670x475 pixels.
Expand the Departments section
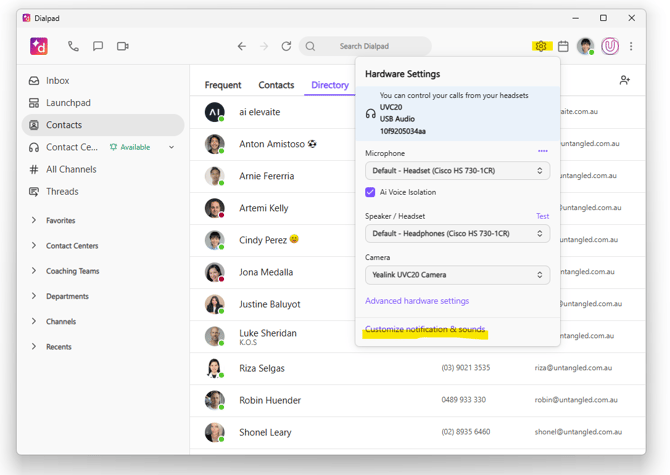click(34, 296)
